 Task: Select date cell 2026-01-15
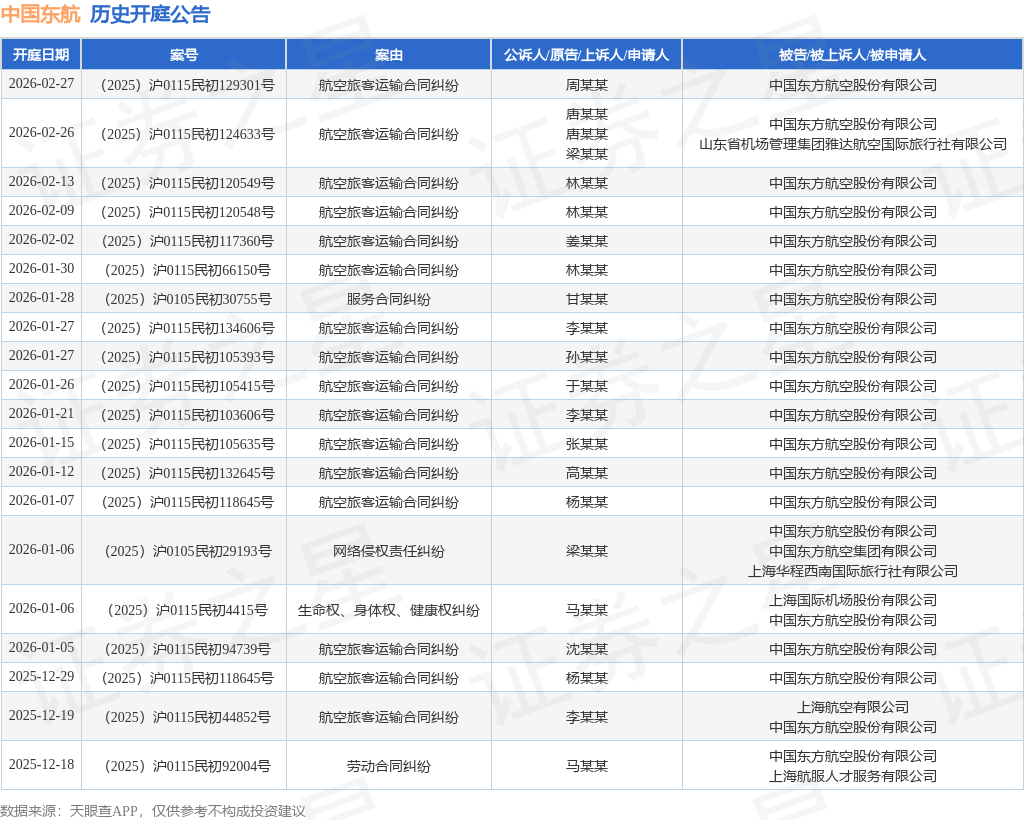pyautogui.click(x=41, y=443)
